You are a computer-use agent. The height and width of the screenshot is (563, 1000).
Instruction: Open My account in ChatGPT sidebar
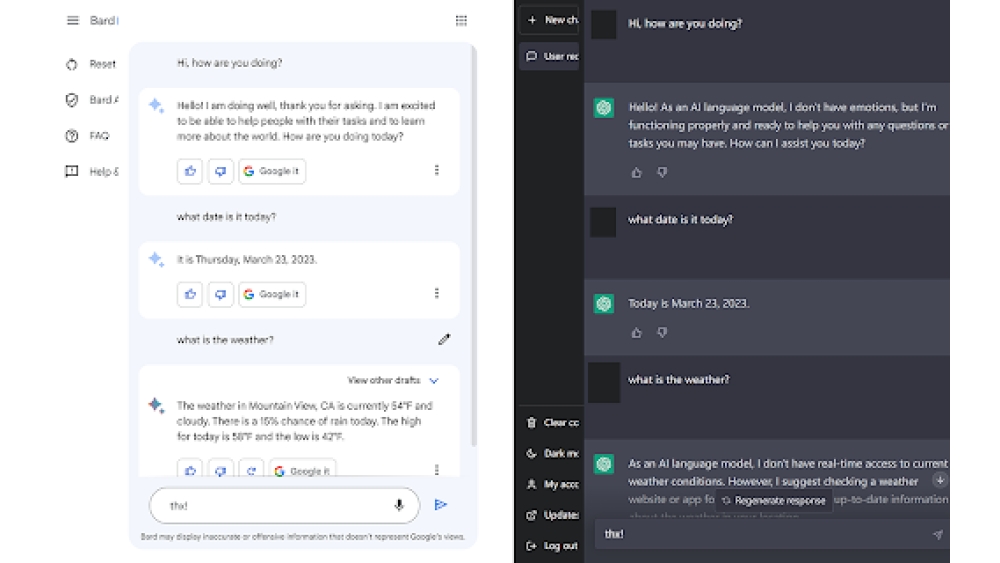(552, 484)
